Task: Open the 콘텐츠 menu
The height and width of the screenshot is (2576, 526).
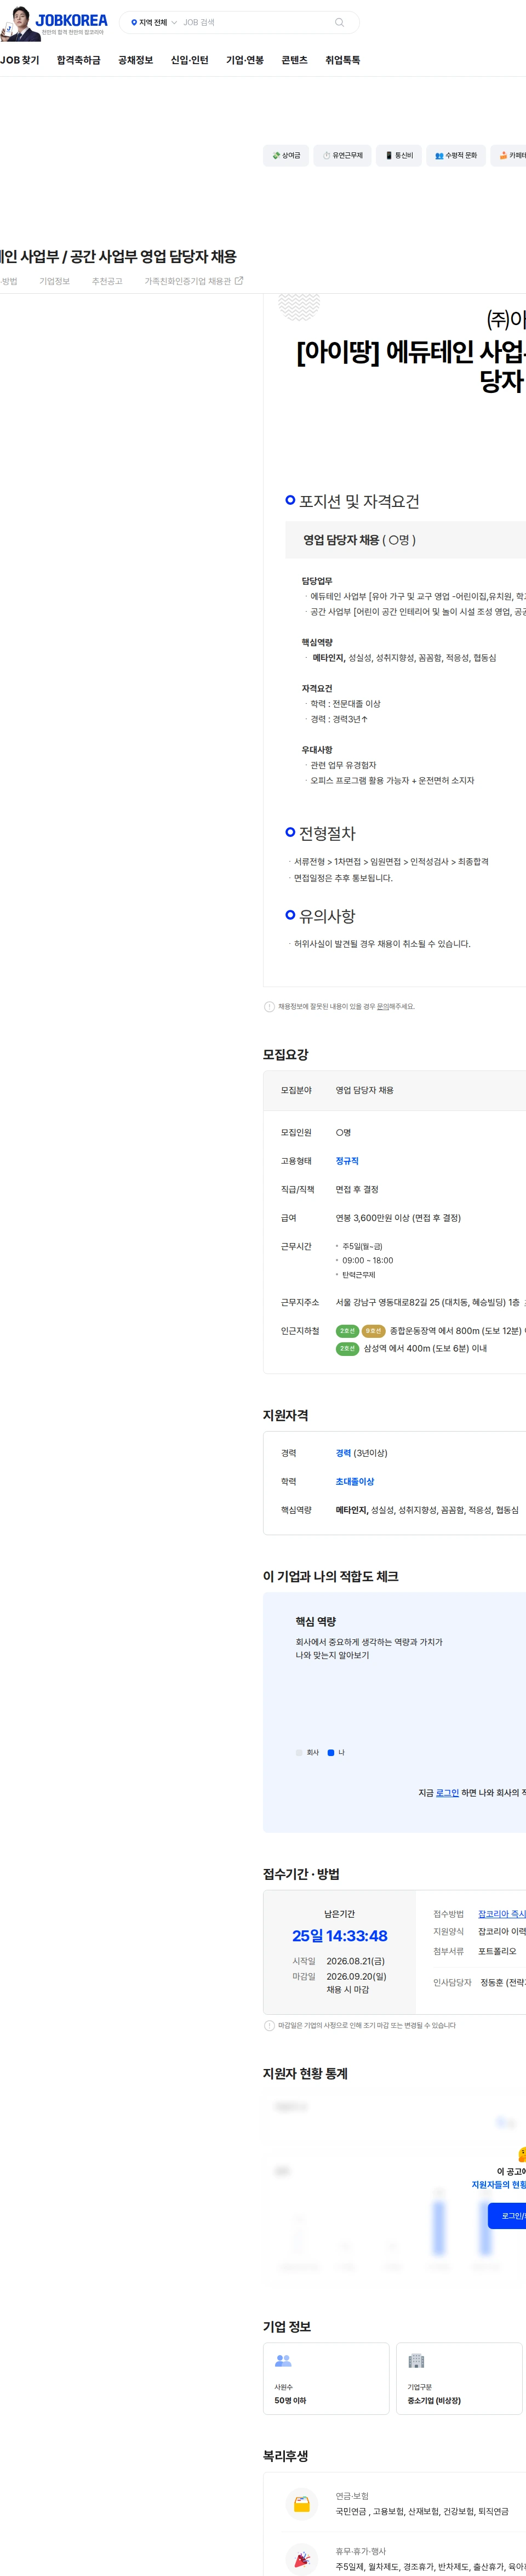Action: (294, 60)
